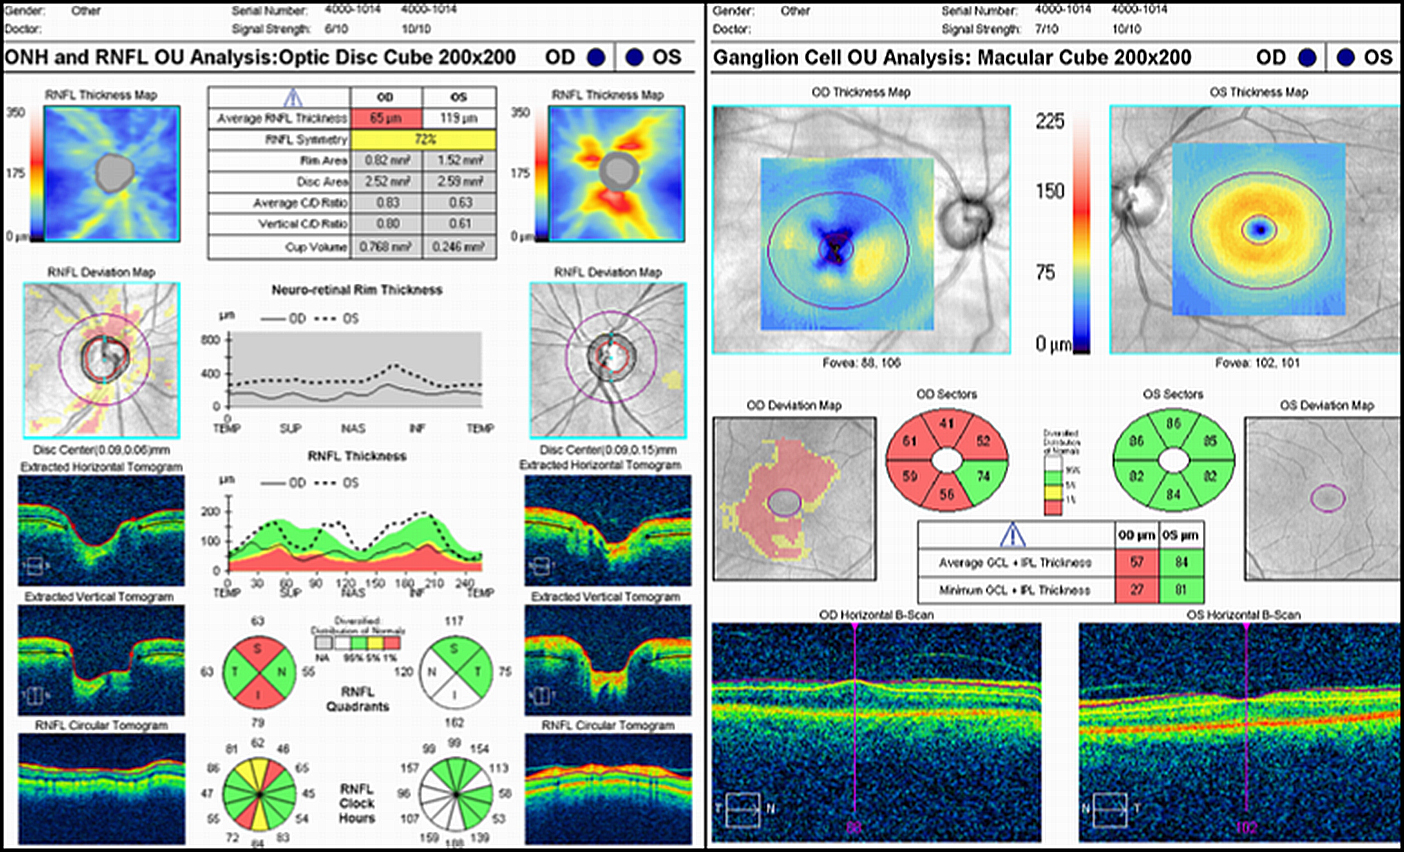Image resolution: width=1404 pixels, height=852 pixels.
Task: Select OS blue indicator in ONH RNFL header
Action: (634, 58)
